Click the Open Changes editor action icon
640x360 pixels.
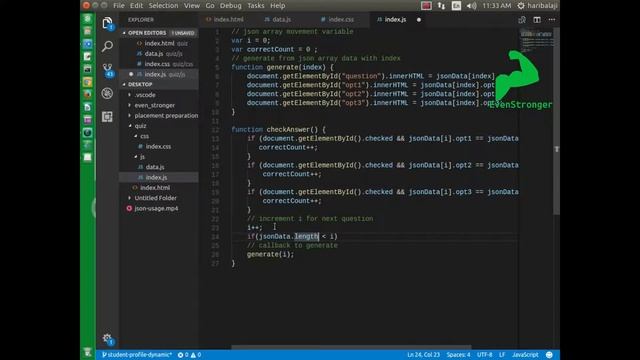(522, 20)
